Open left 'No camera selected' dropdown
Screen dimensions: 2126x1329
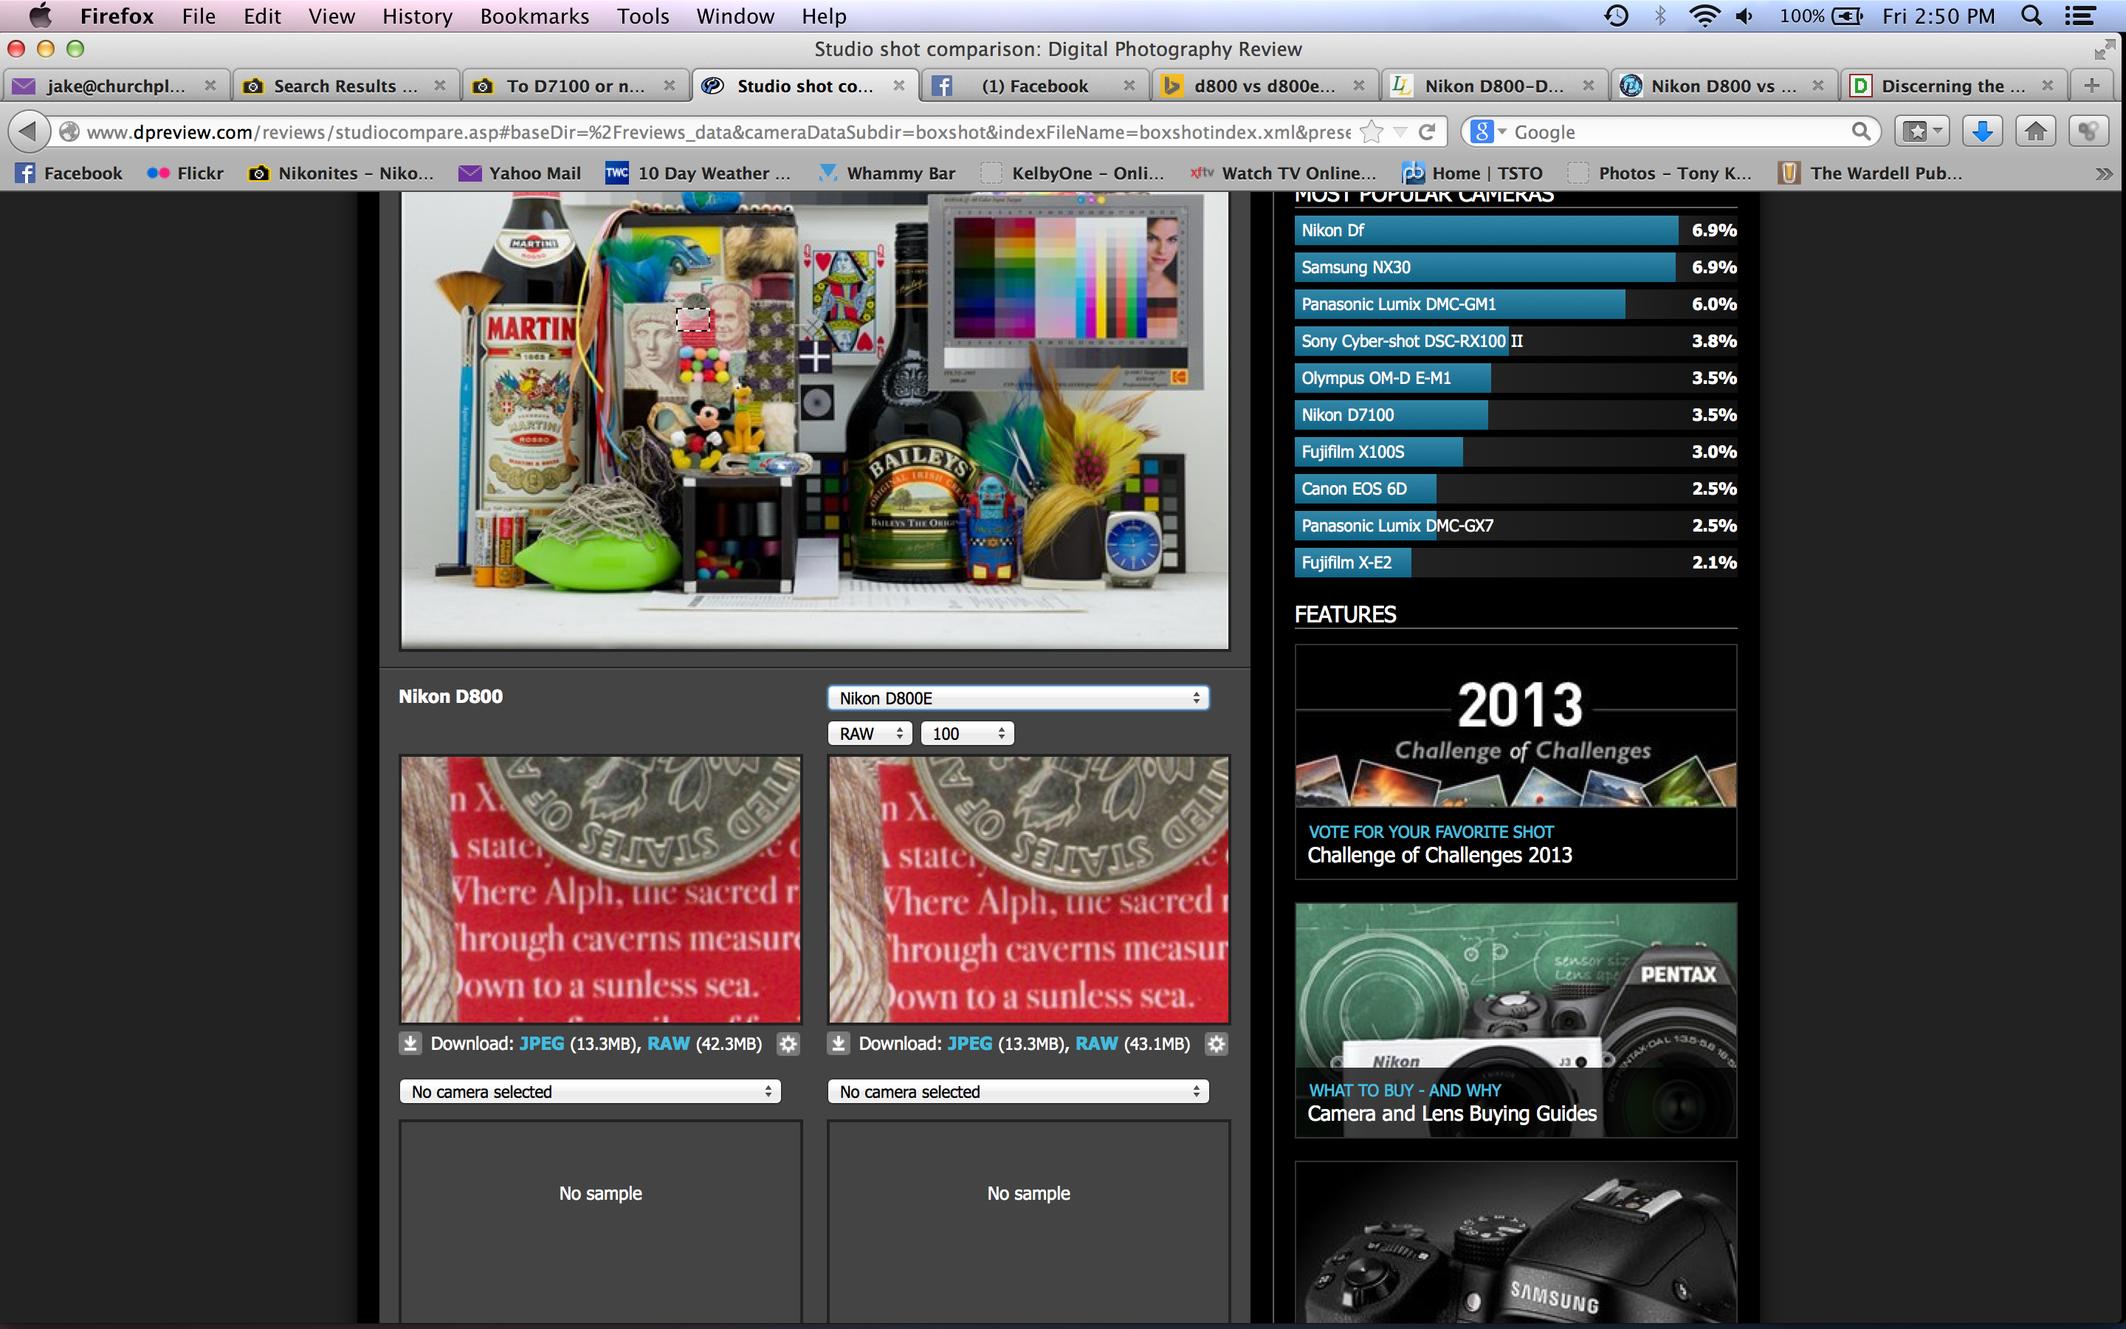pyautogui.click(x=589, y=1092)
